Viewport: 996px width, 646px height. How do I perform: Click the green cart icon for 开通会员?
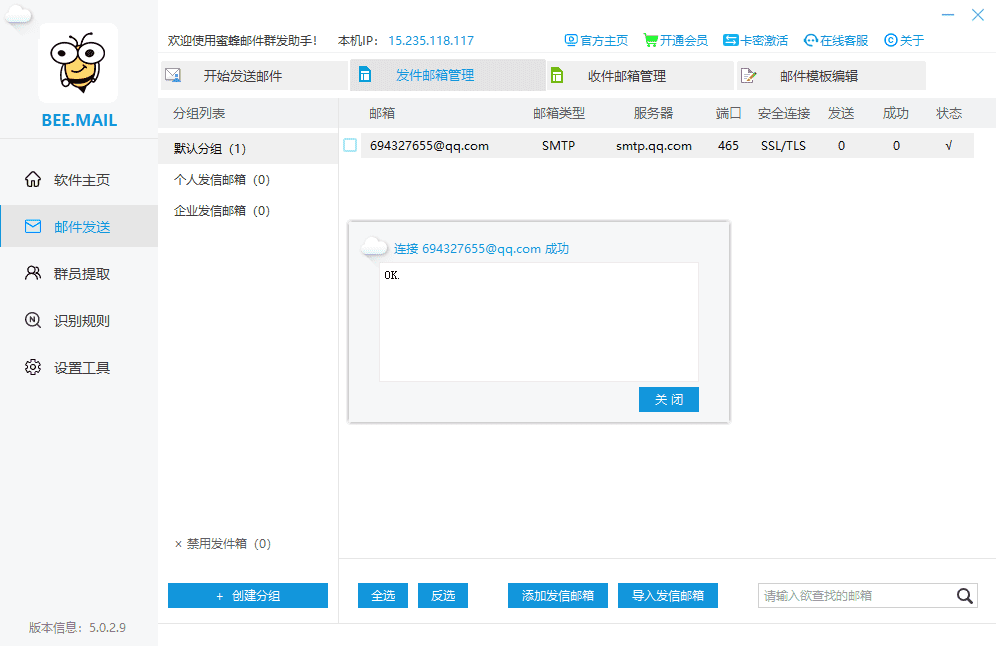pos(650,41)
